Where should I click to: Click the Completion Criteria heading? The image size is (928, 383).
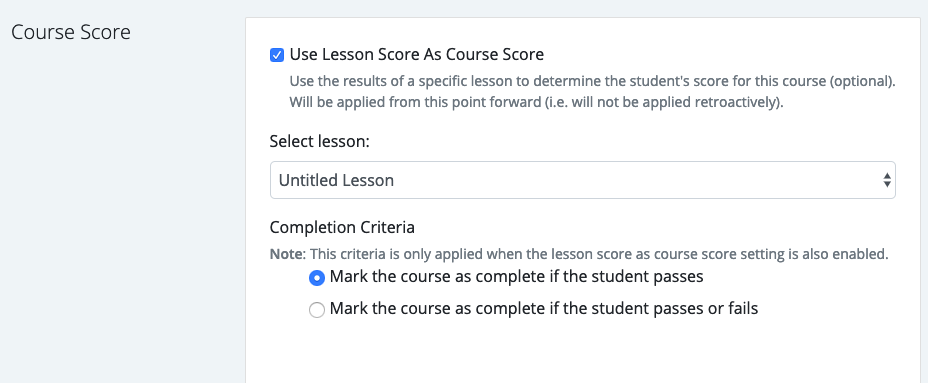(x=342, y=227)
